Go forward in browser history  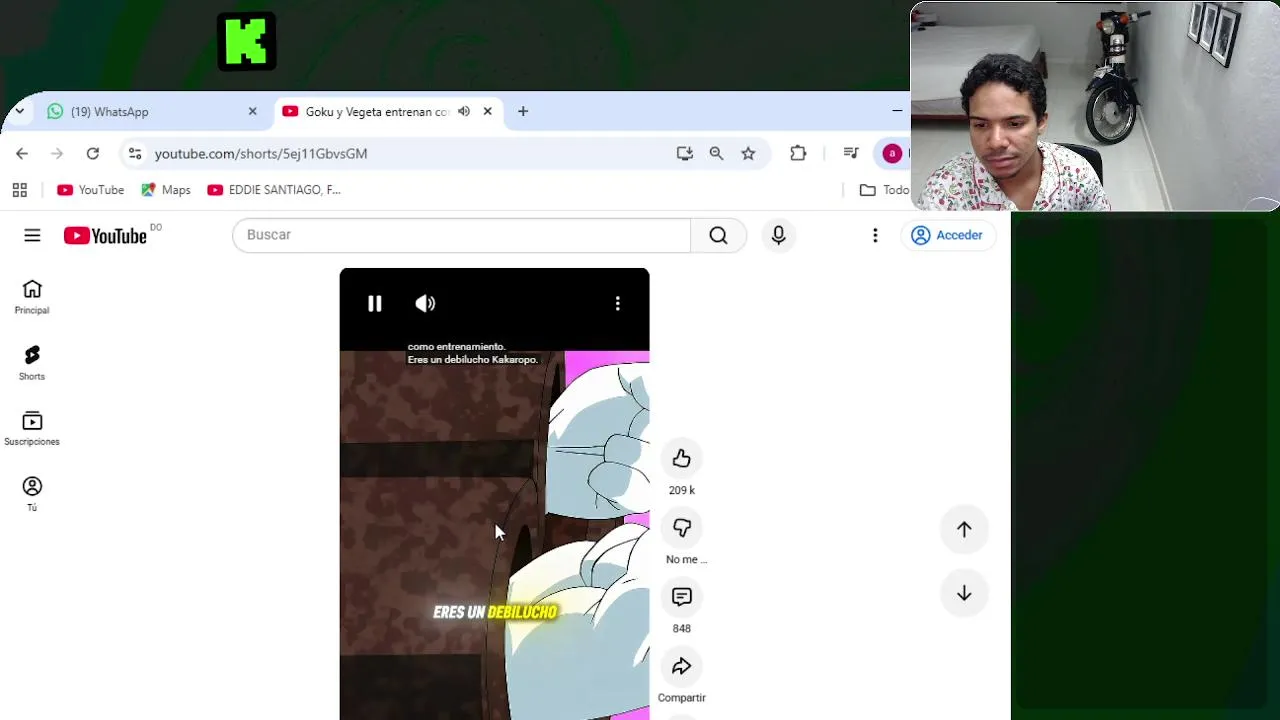(x=57, y=153)
